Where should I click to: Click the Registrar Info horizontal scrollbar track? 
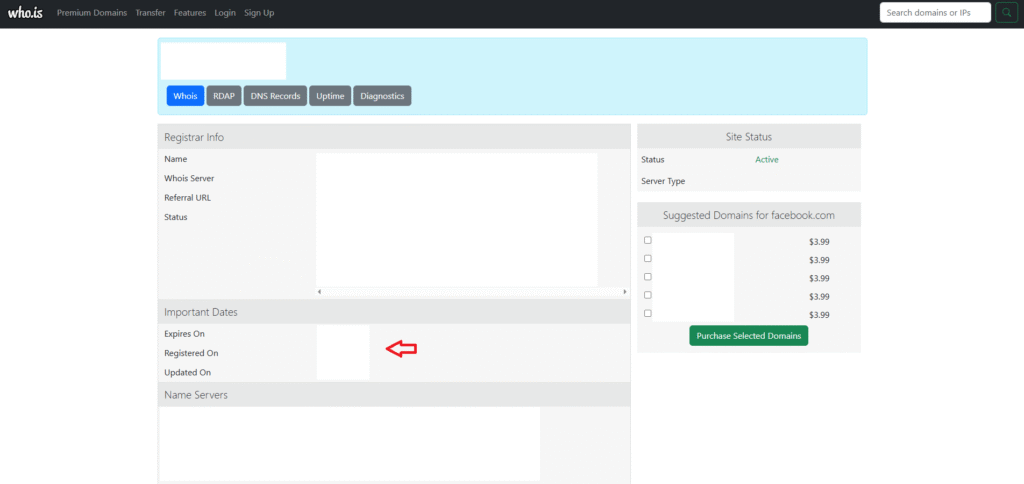click(x=470, y=292)
